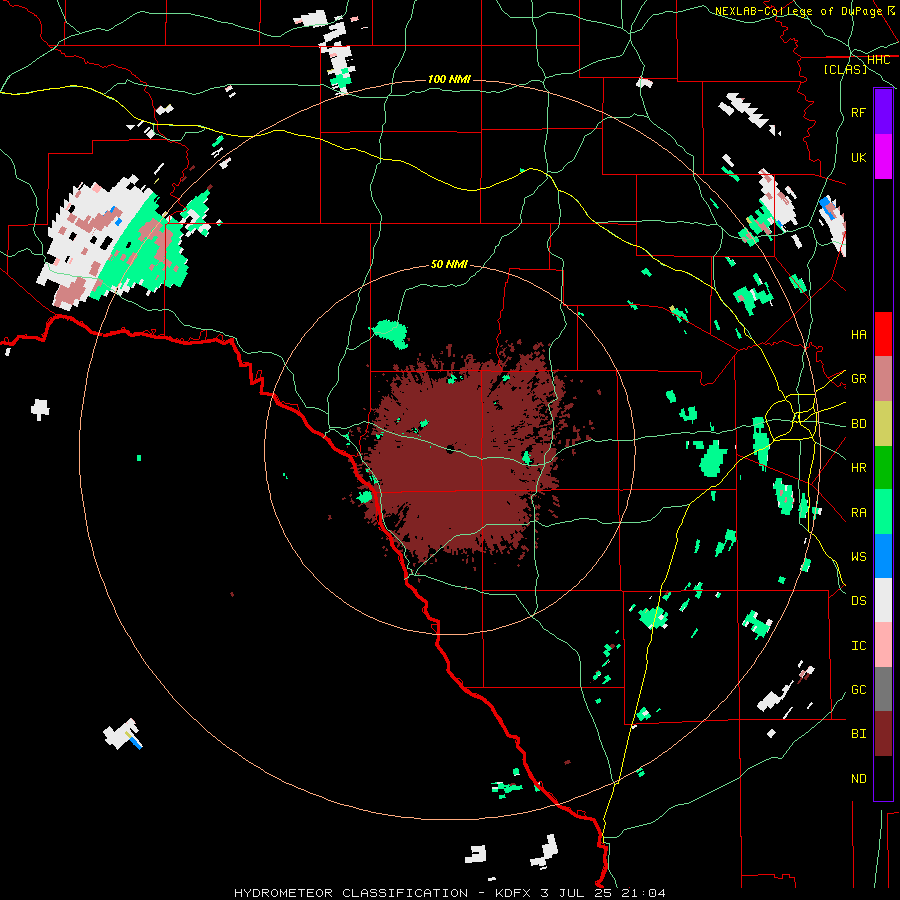The width and height of the screenshot is (900, 900).
Task: Click the WS legend label
Action: point(859,556)
